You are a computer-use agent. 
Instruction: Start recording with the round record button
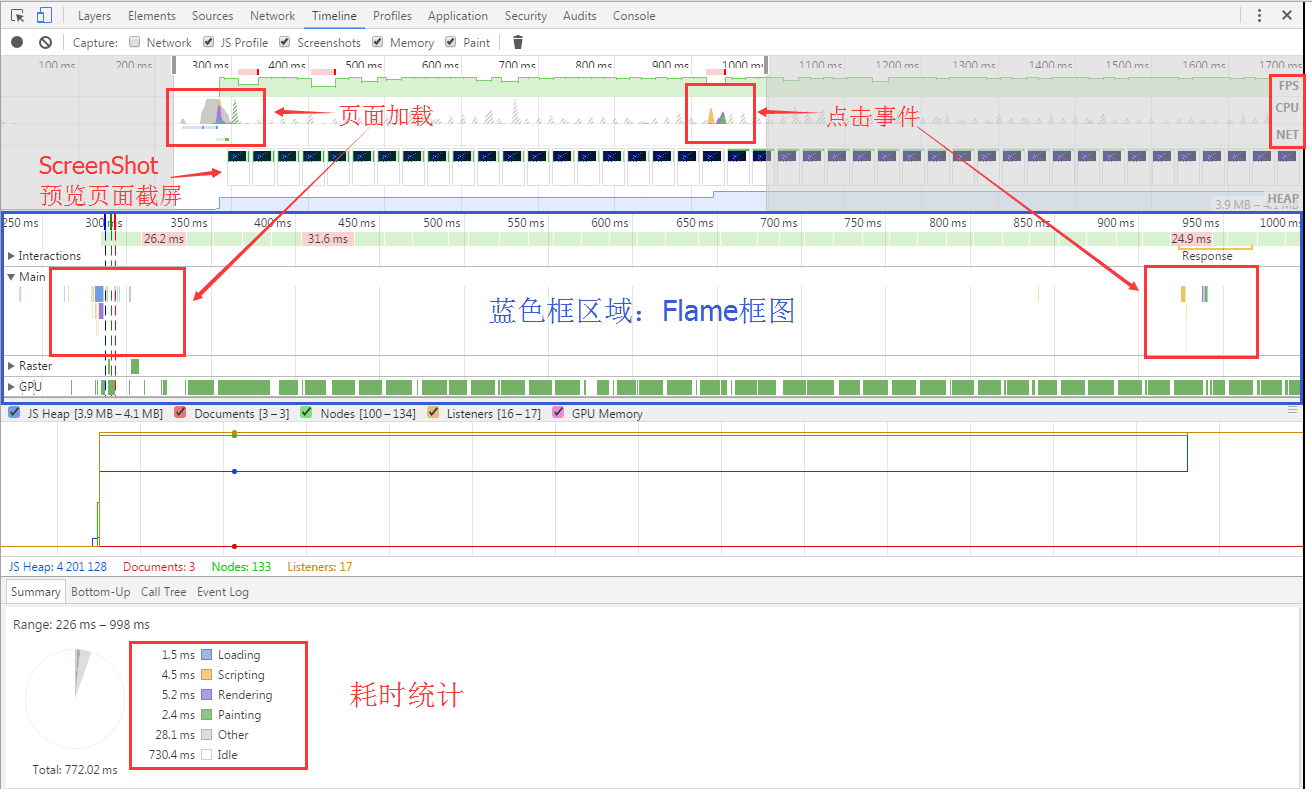pyautogui.click(x=17, y=42)
